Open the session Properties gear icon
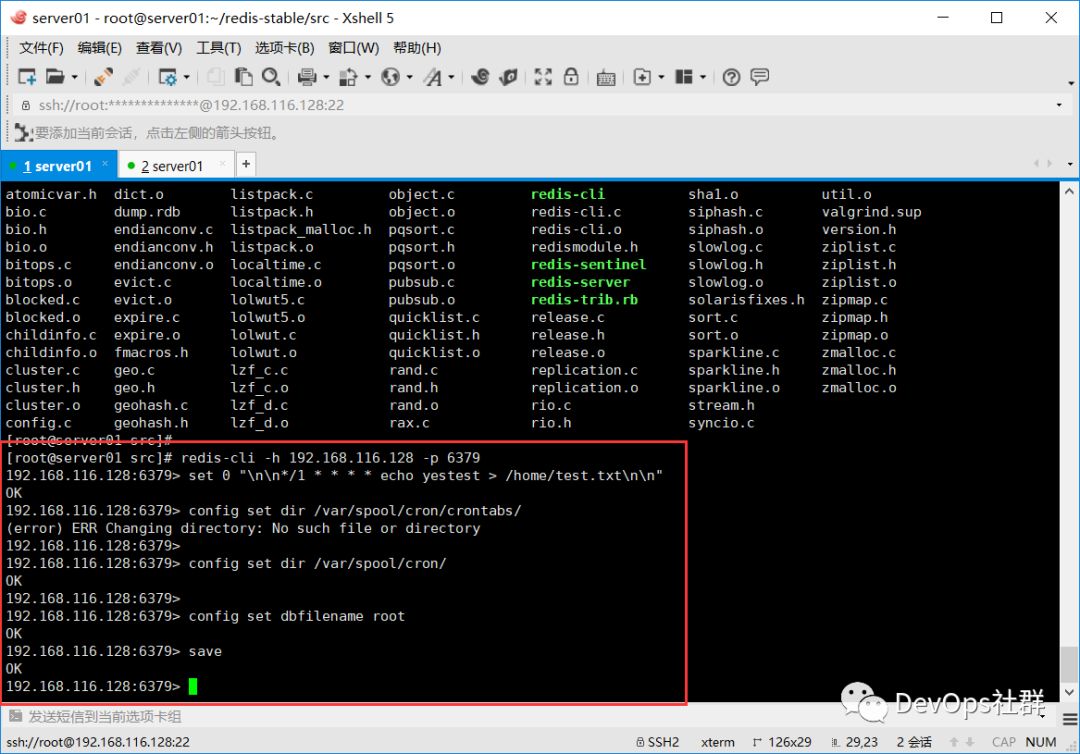This screenshot has width=1080, height=754. (167, 76)
